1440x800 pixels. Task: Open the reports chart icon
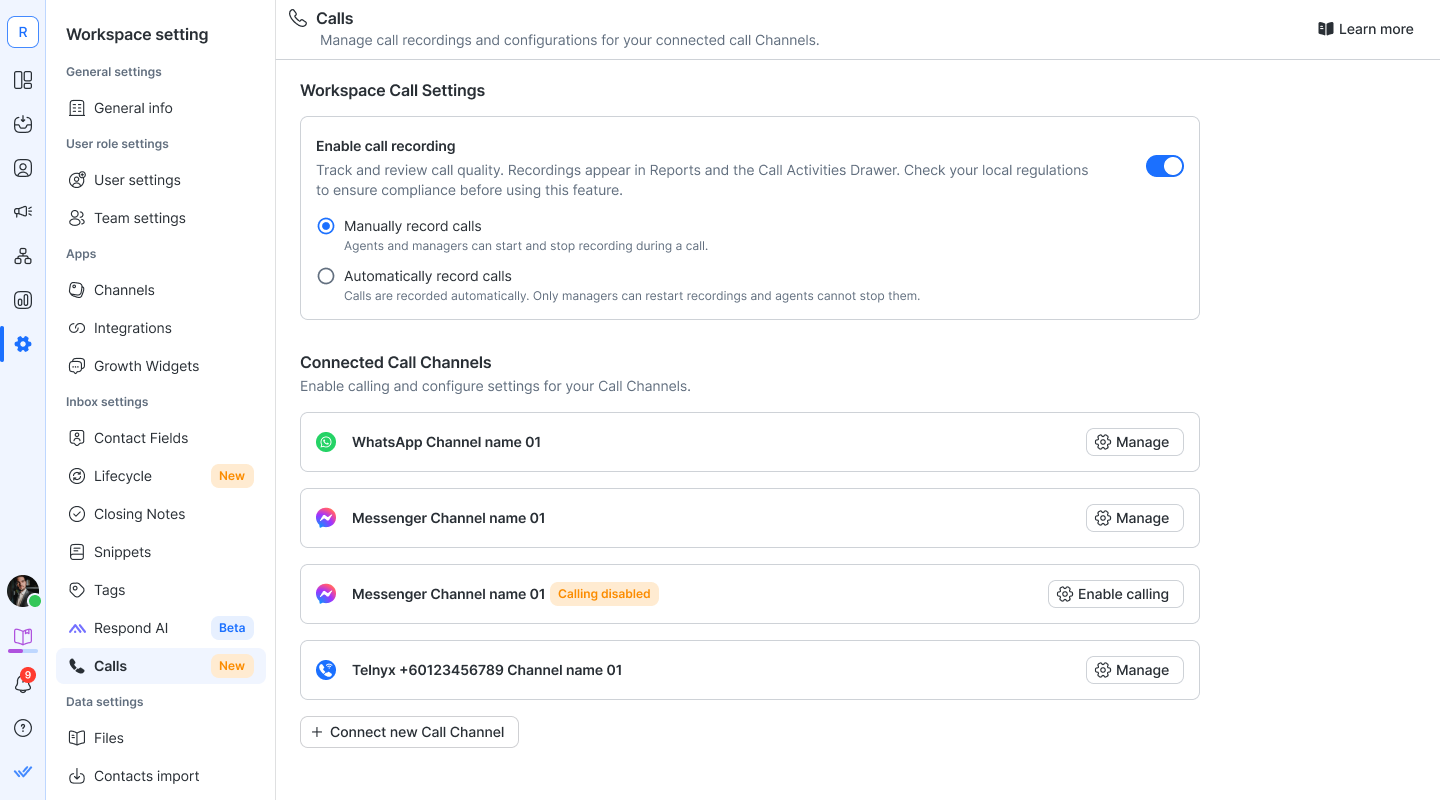pos(23,300)
